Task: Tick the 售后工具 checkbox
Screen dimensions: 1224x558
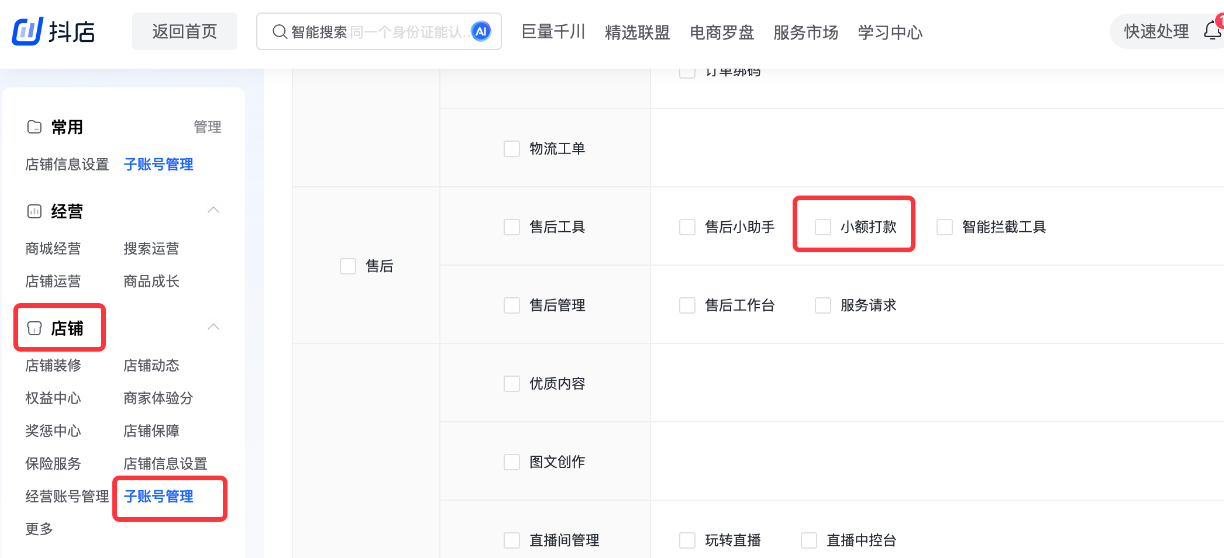Action: point(512,227)
